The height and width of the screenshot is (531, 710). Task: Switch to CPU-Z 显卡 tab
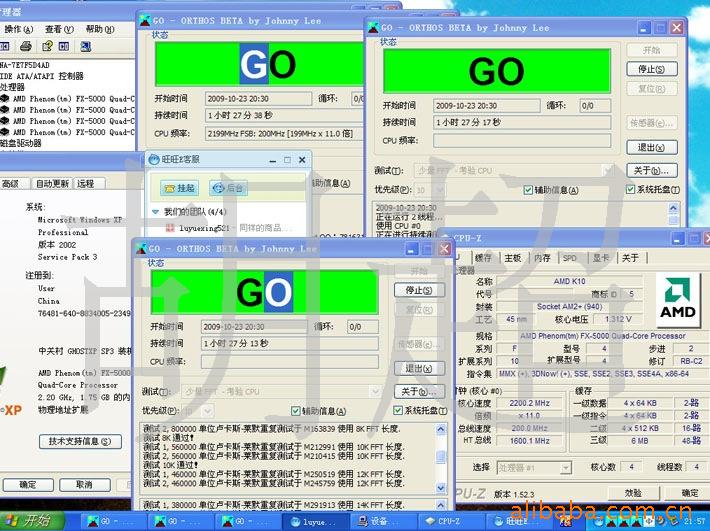tap(601, 258)
